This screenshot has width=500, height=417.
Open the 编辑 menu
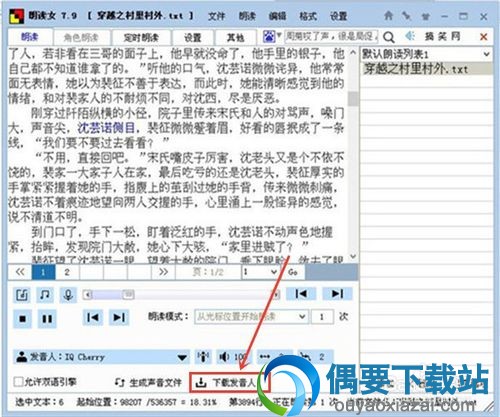tap(277, 16)
